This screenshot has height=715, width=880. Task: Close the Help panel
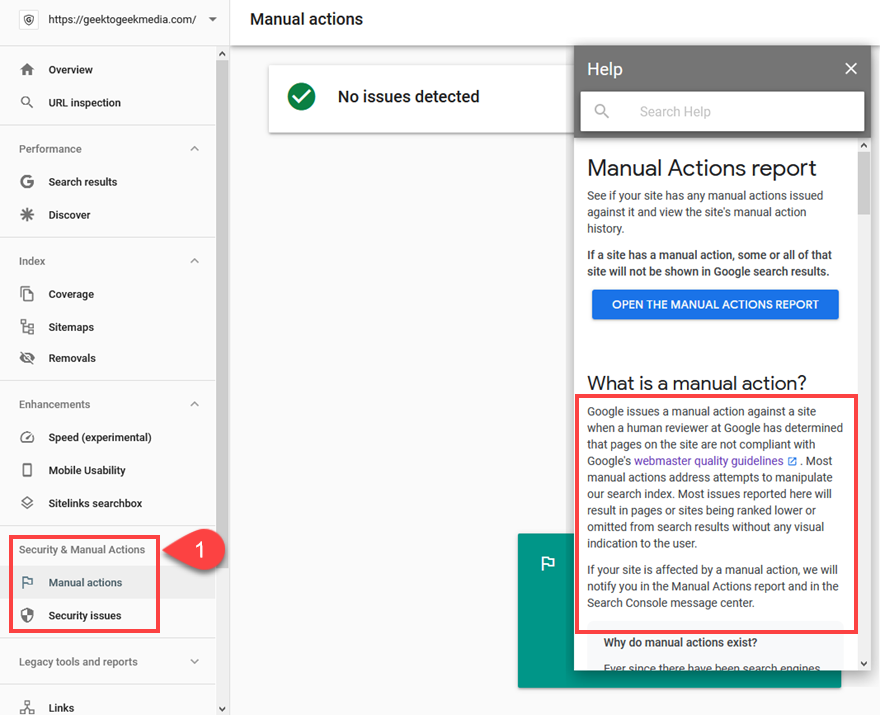coord(851,68)
